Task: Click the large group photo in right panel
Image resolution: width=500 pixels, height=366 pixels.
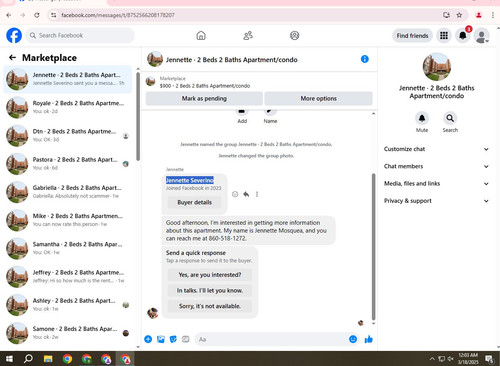Action: coord(437,67)
